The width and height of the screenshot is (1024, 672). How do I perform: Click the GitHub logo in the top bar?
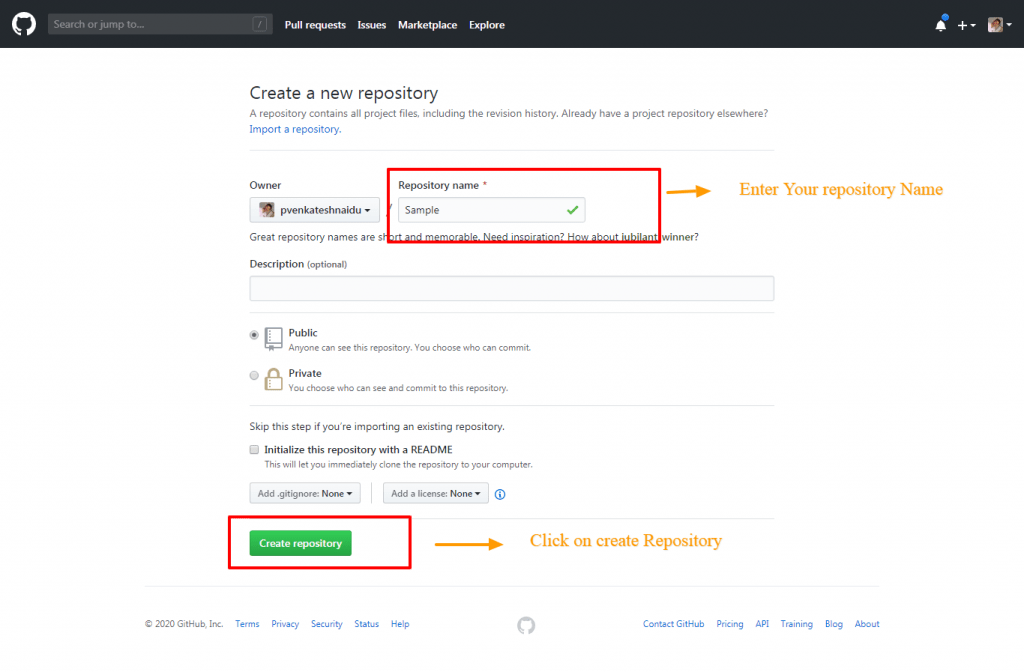(23, 24)
